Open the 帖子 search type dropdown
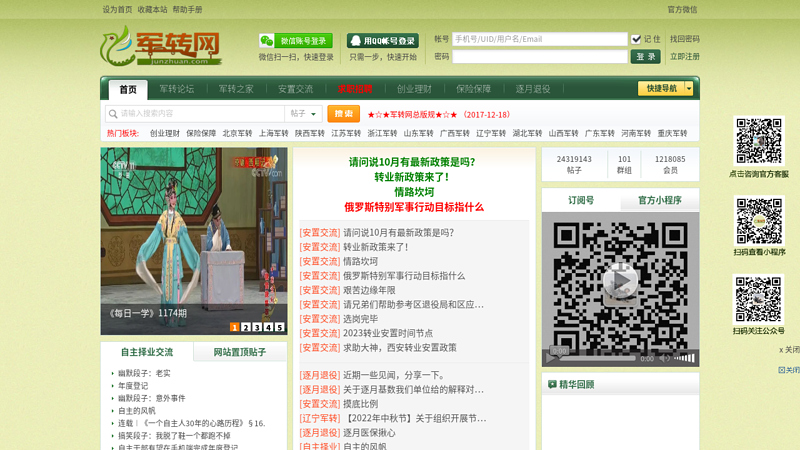 [304, 114]
